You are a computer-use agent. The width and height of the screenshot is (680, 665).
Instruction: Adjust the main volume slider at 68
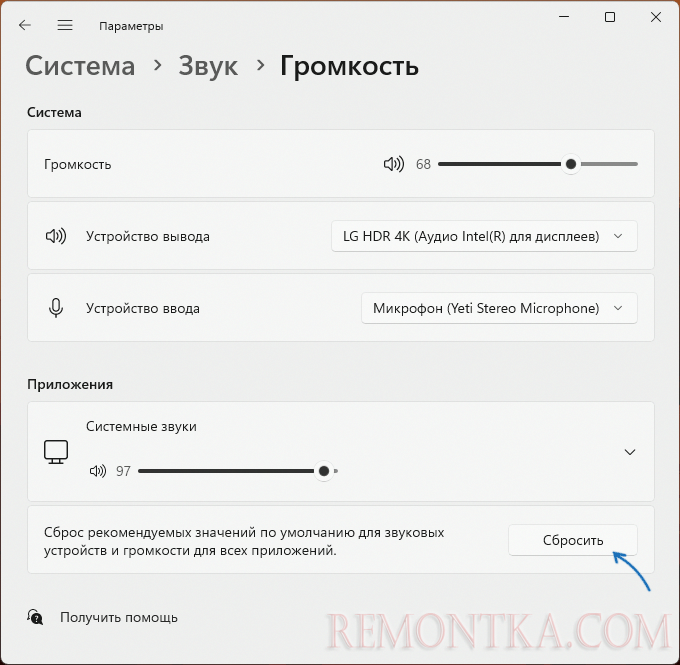538,164
